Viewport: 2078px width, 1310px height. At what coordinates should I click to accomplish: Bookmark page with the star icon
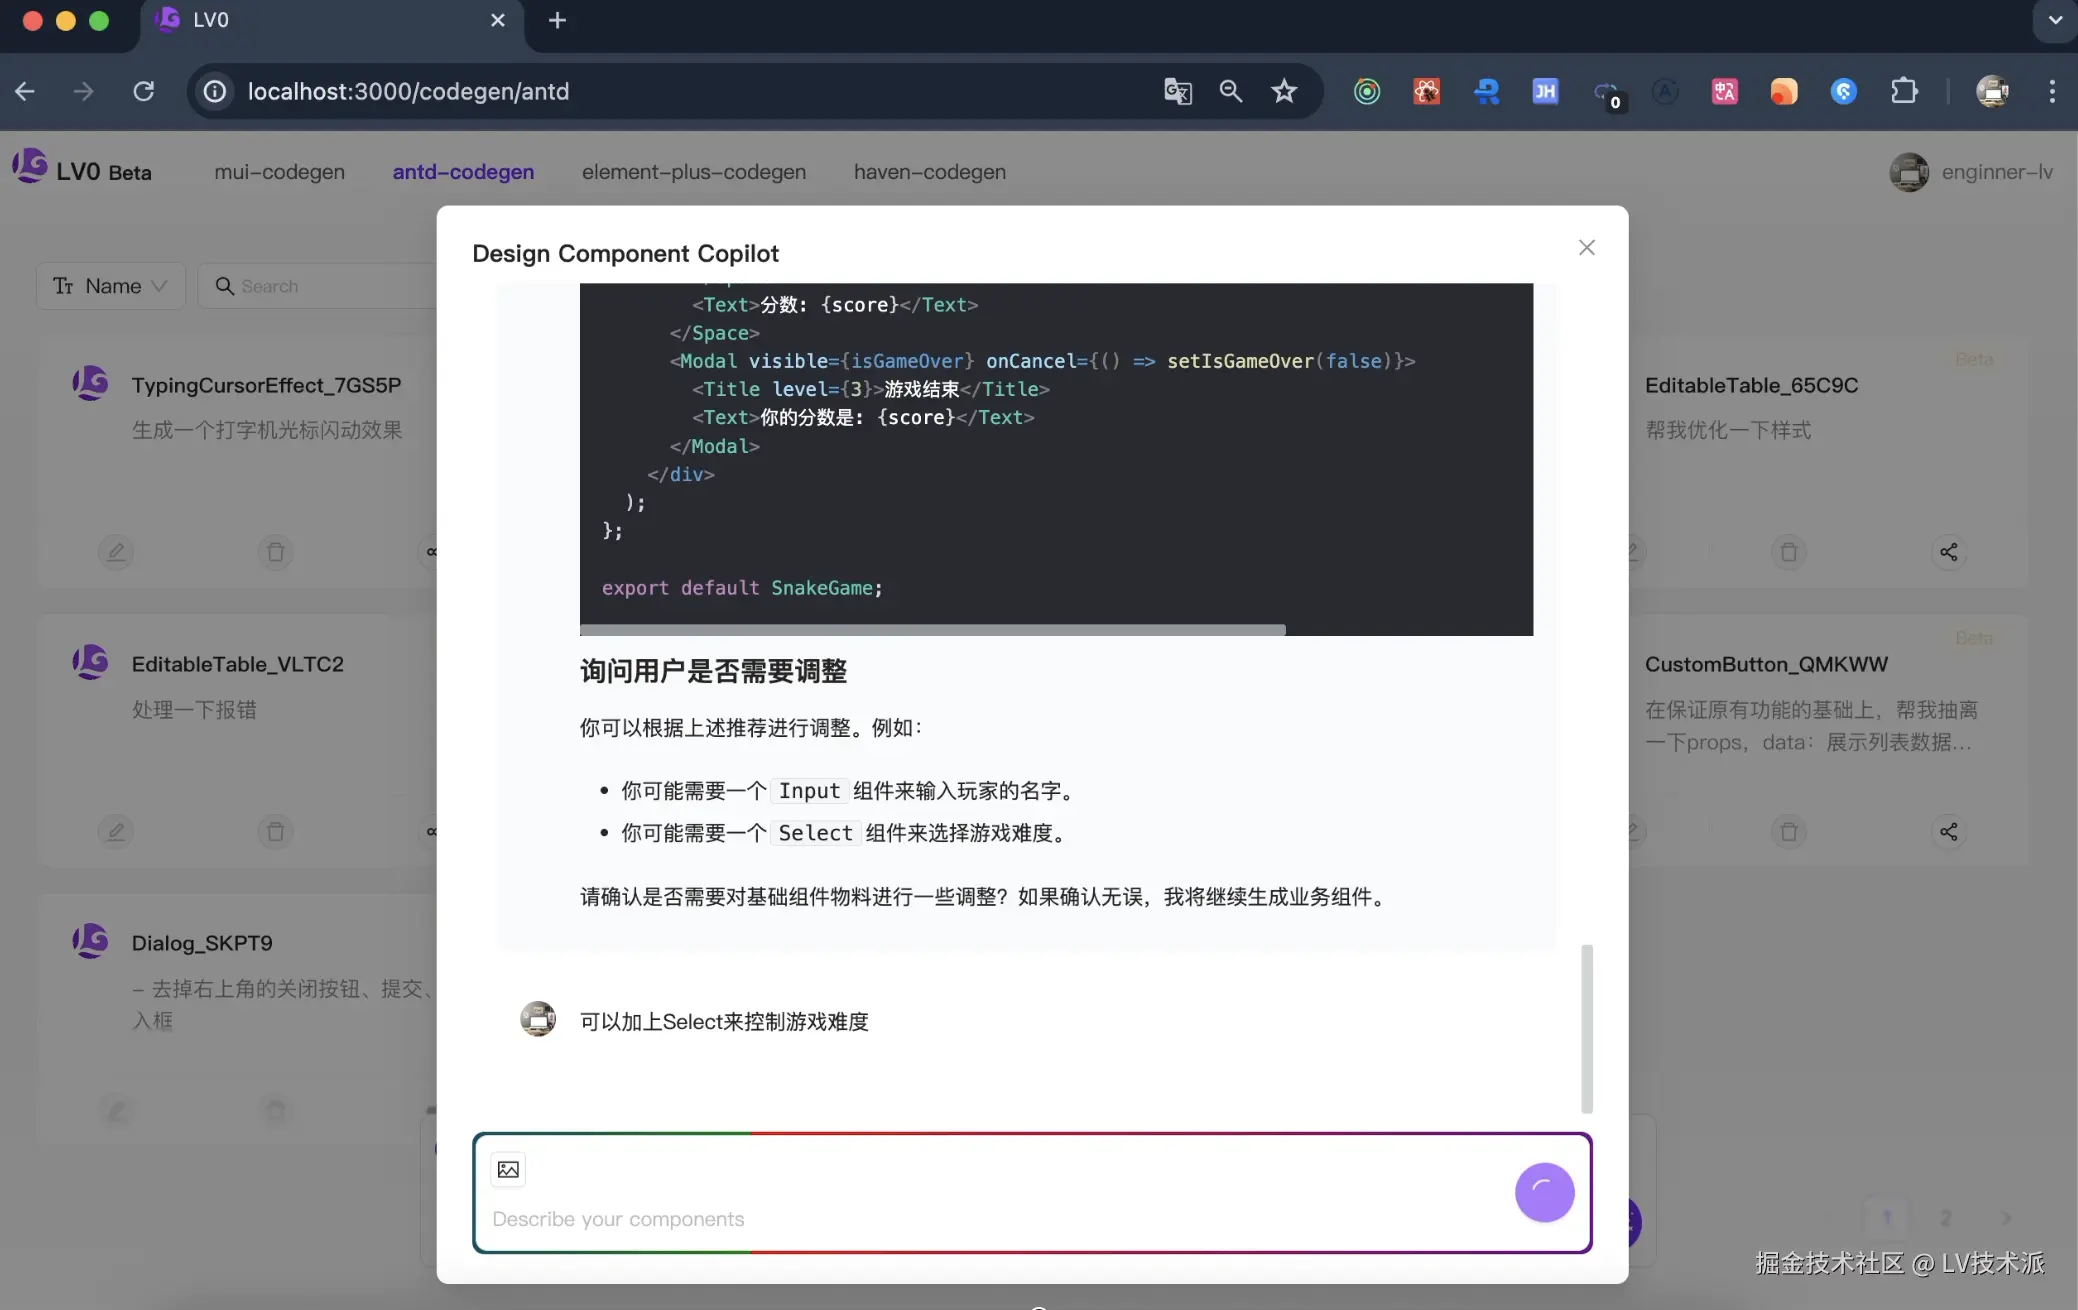pyautogui.click(x=1284, y=91)
